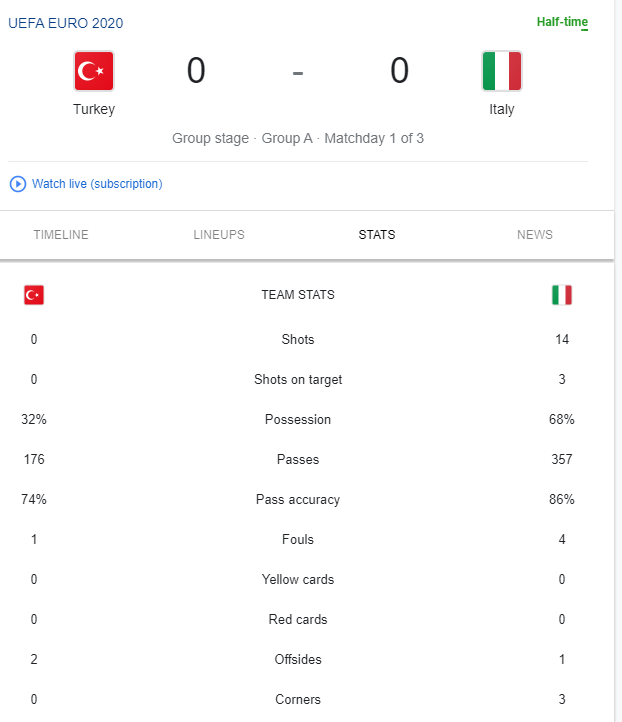
Task: Click the large Turkey flag icon
Action: click(94, 71)
